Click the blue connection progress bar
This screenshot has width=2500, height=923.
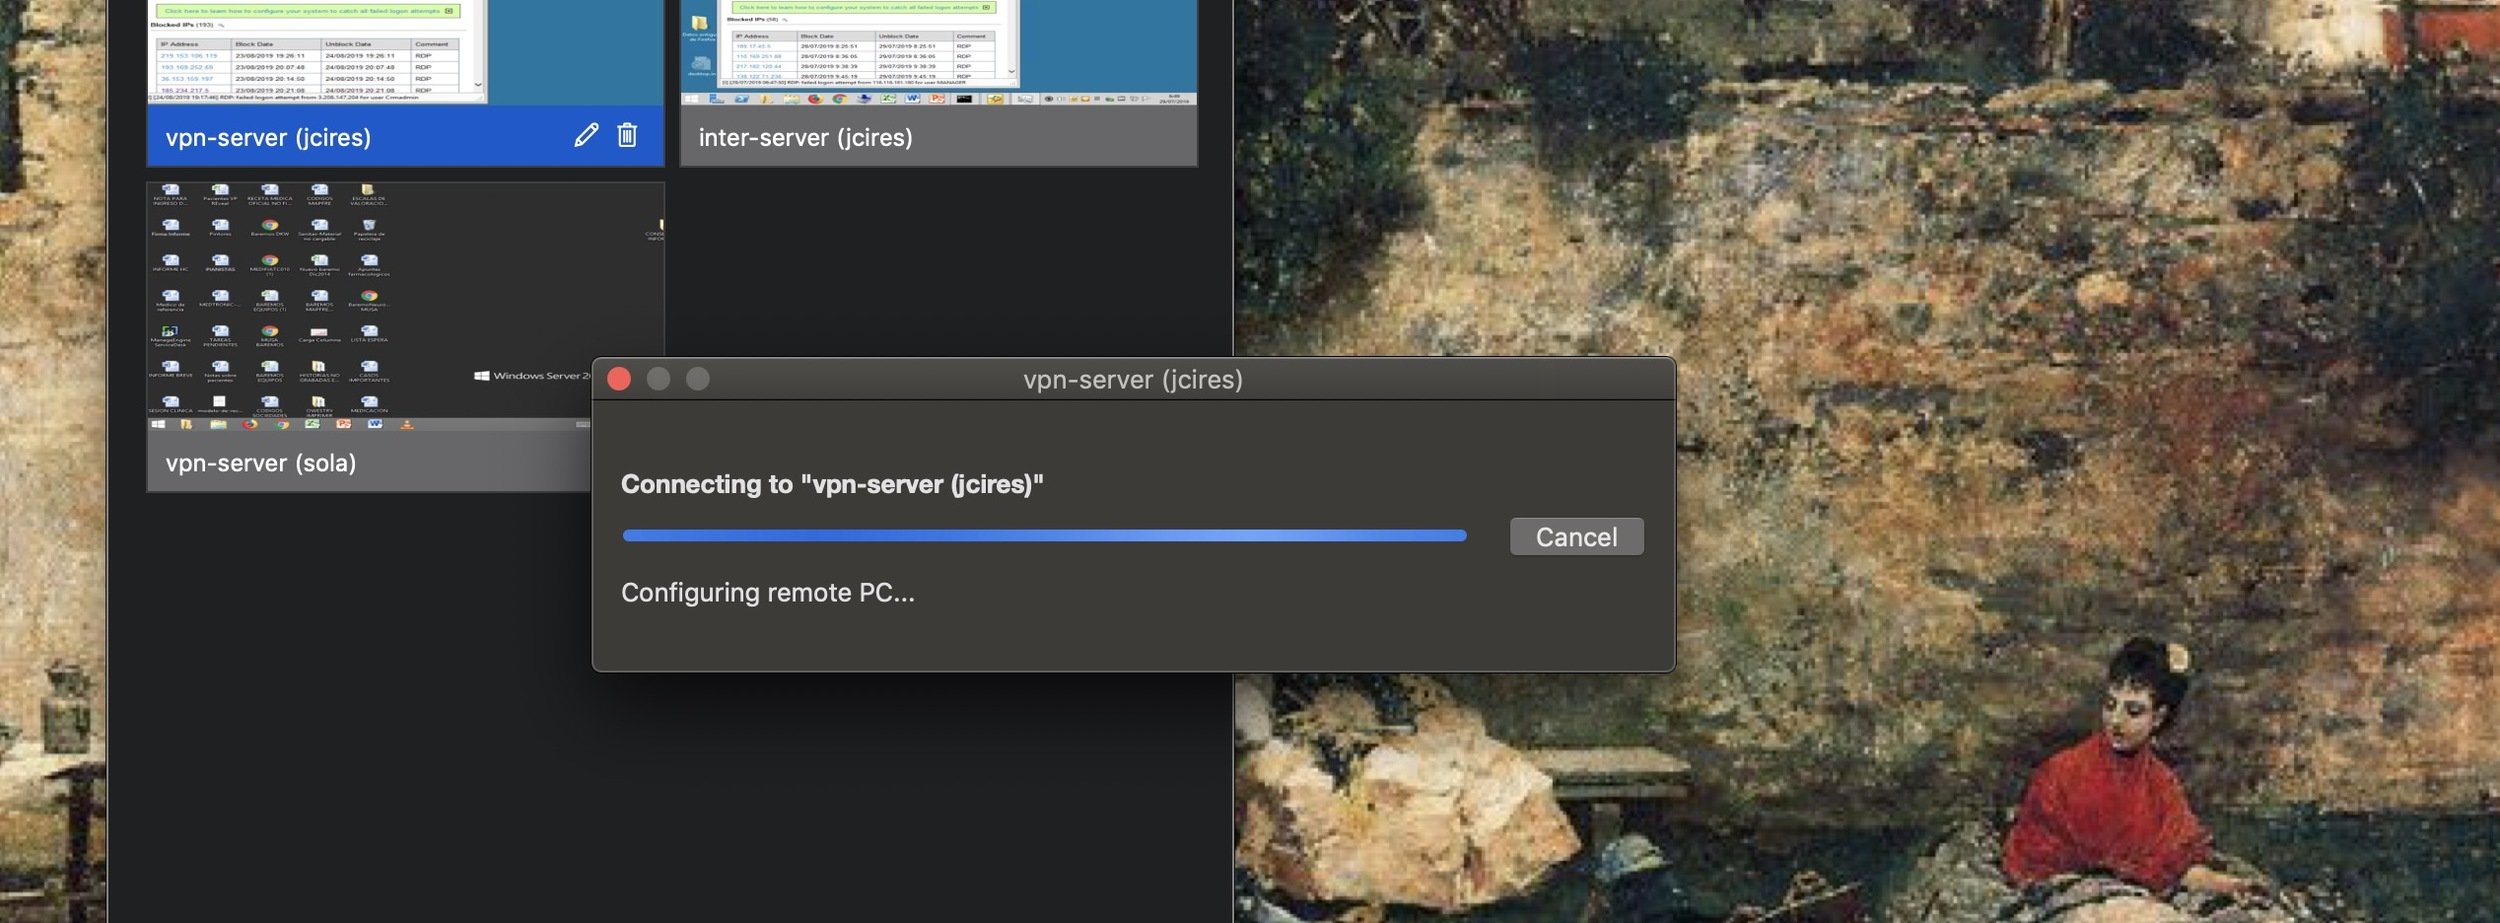pos(1044,536)
